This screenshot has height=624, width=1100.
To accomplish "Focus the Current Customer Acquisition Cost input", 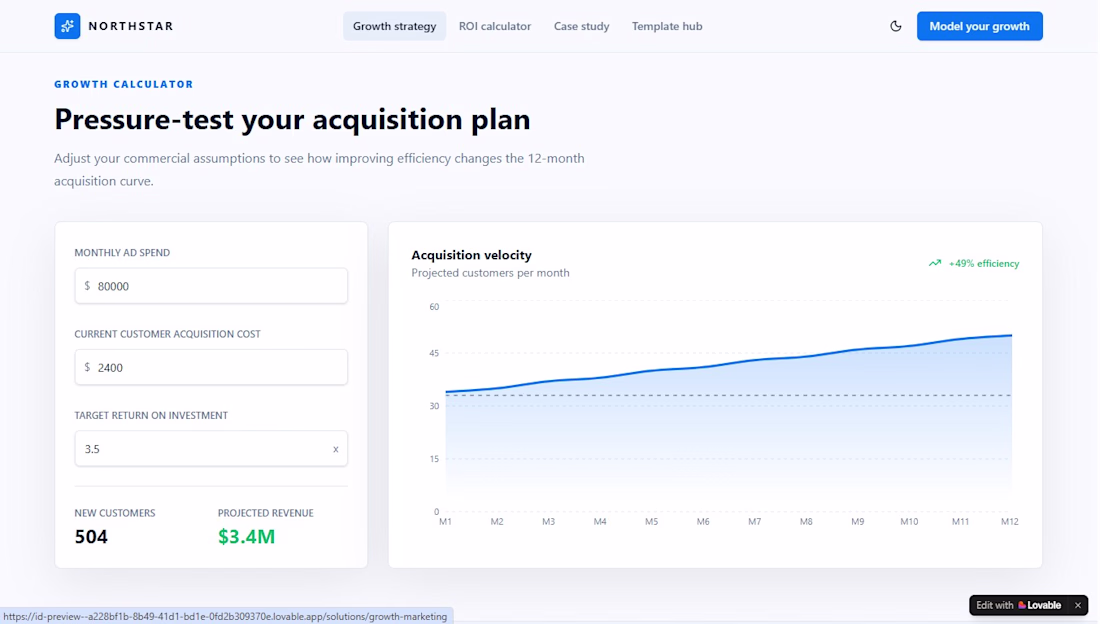I will click(211, 367).
